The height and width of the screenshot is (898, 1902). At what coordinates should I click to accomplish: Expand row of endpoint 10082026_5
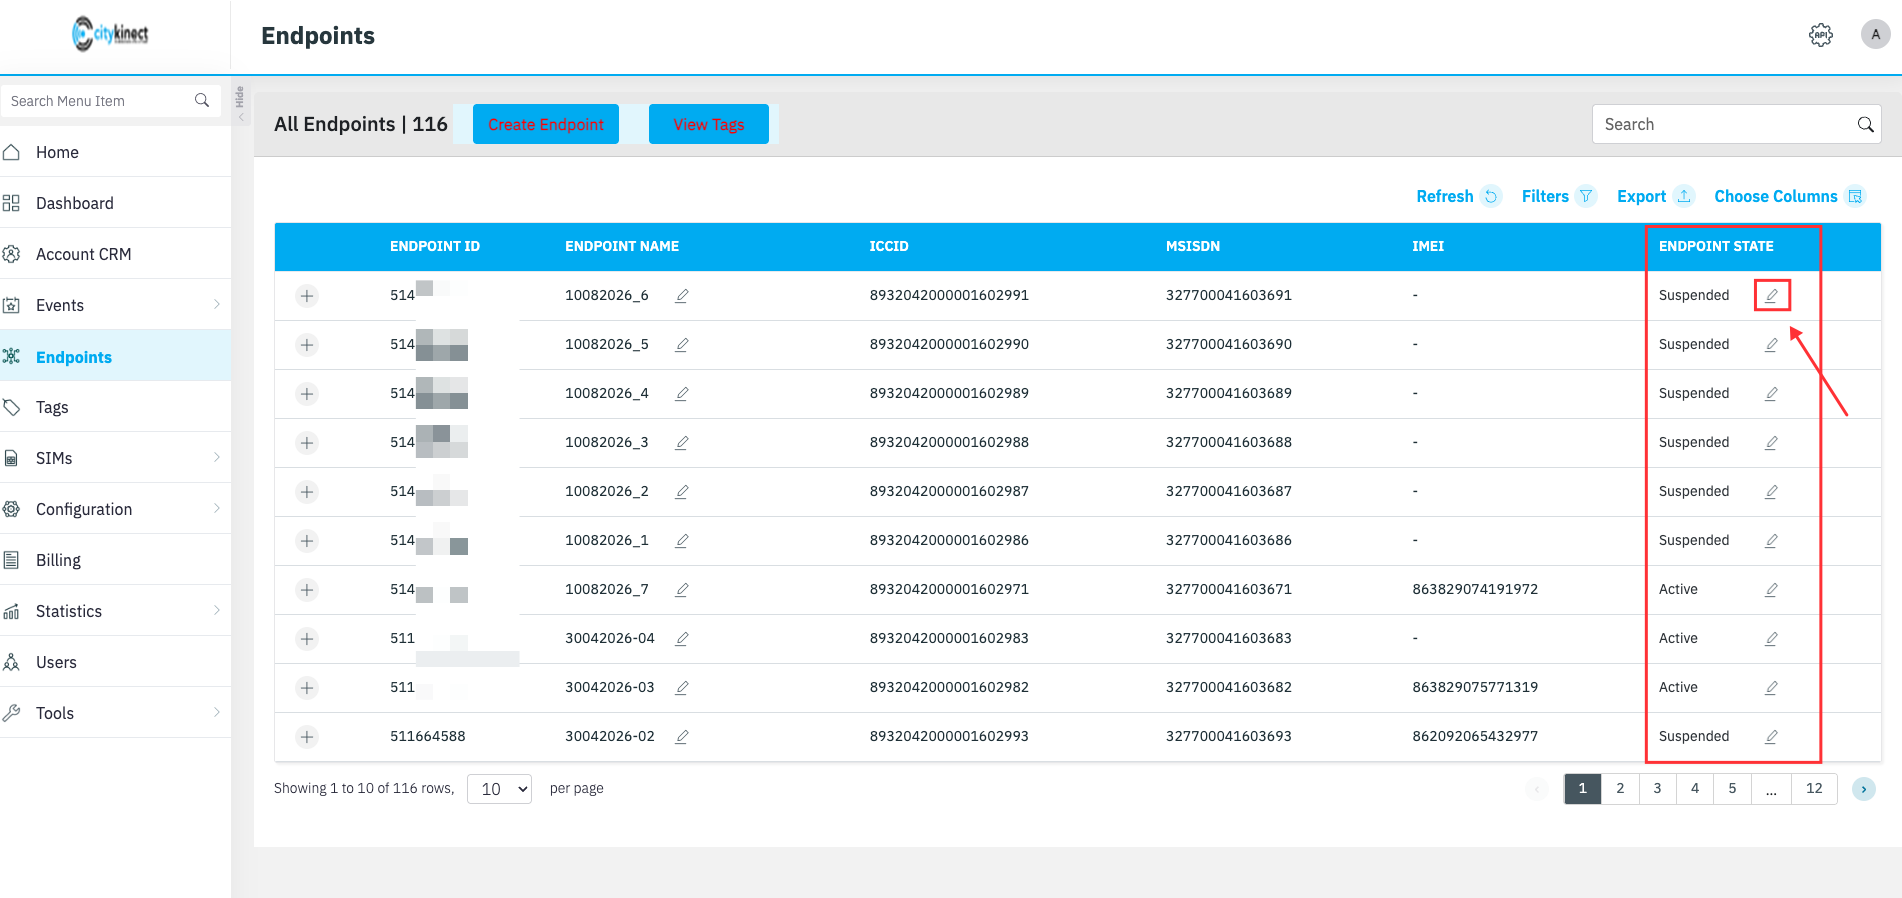tap(307, 345)
